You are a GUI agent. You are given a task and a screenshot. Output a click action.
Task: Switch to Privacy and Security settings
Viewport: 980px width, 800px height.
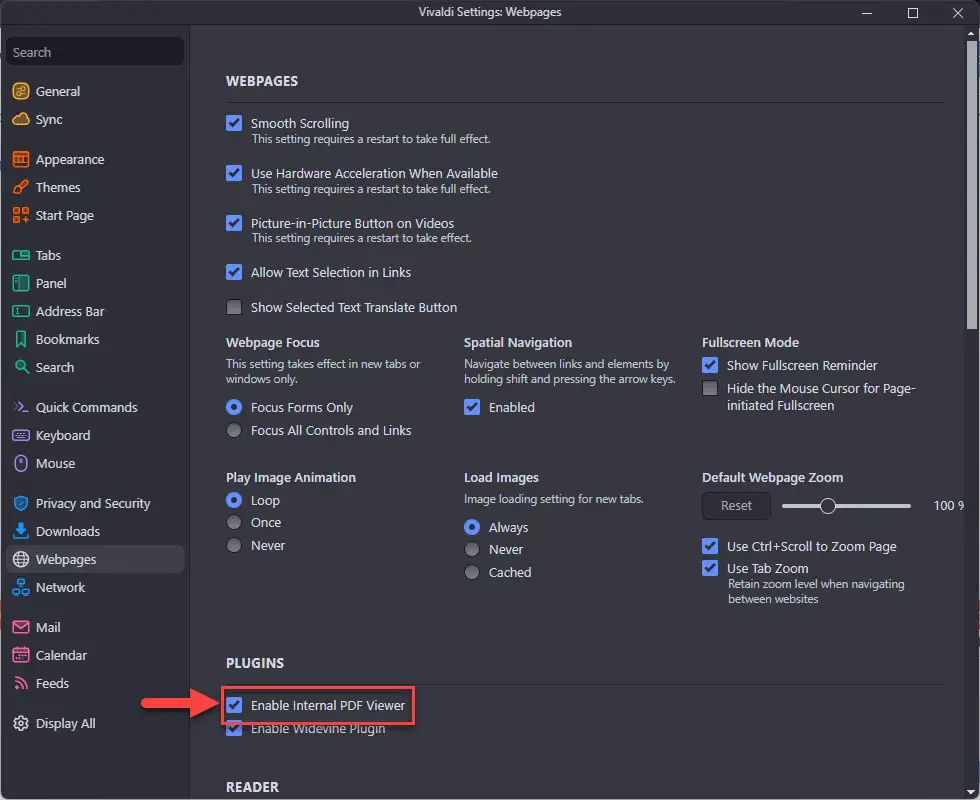click(95, 503)
